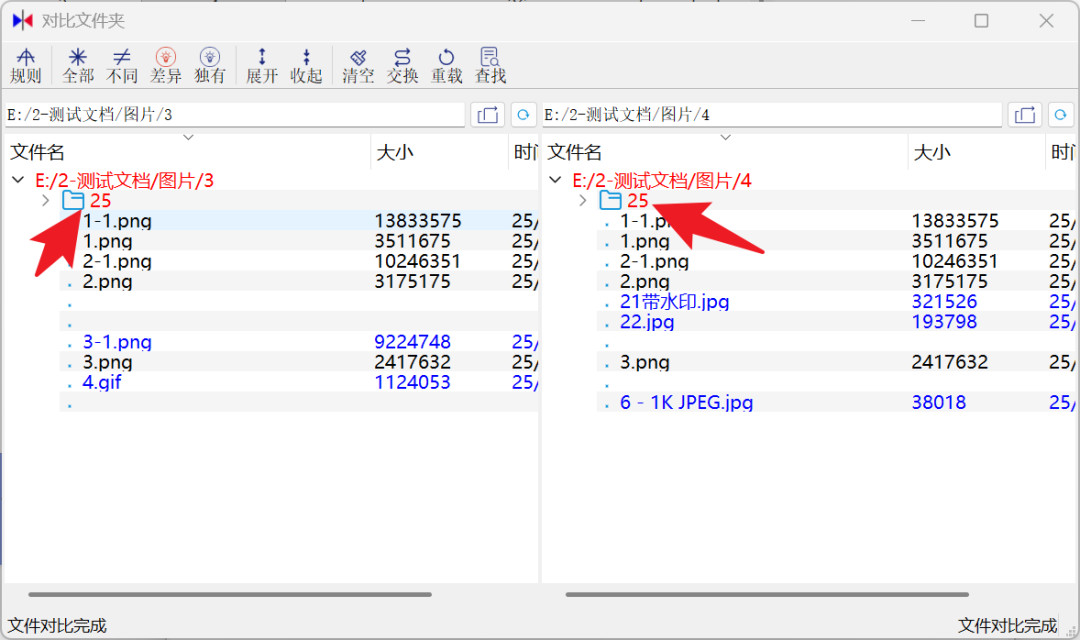The height and width of the screenshot is (640, 1080).
Task: Show 全部 (all) files filter
Action: pyautogui.click(x=78, y=66)
